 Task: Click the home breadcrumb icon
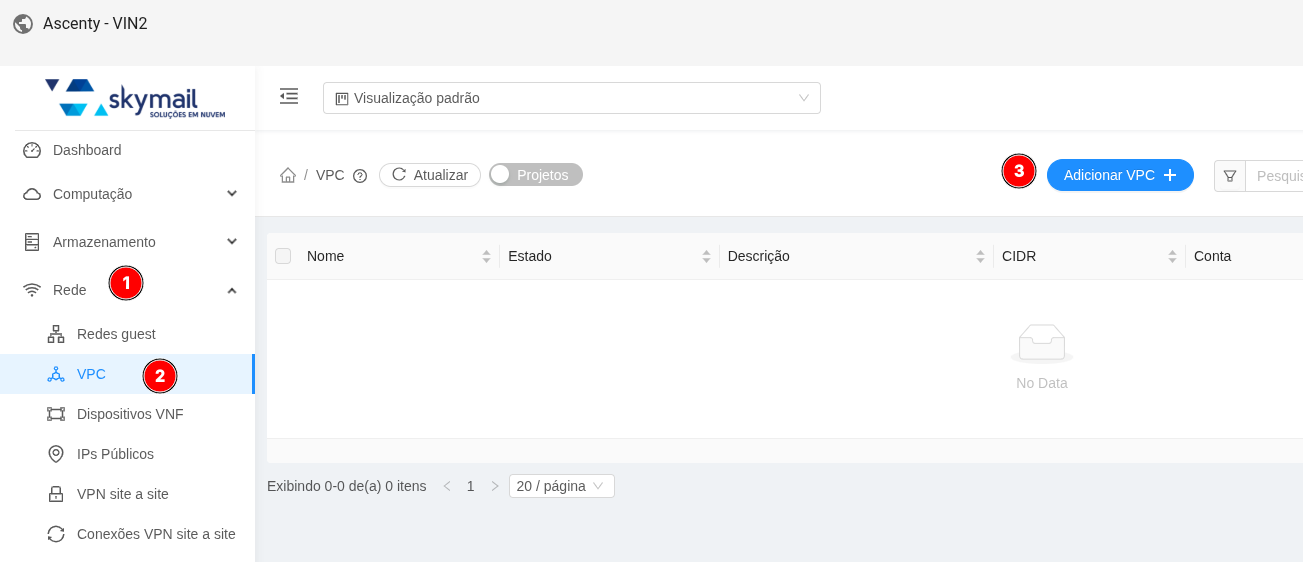(x=288, y=175)
